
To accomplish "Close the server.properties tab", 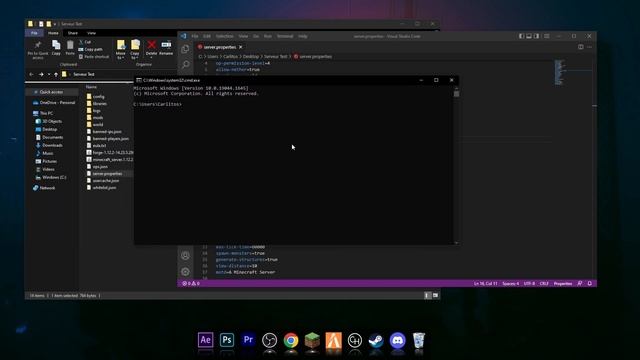I will coord(241,47).
